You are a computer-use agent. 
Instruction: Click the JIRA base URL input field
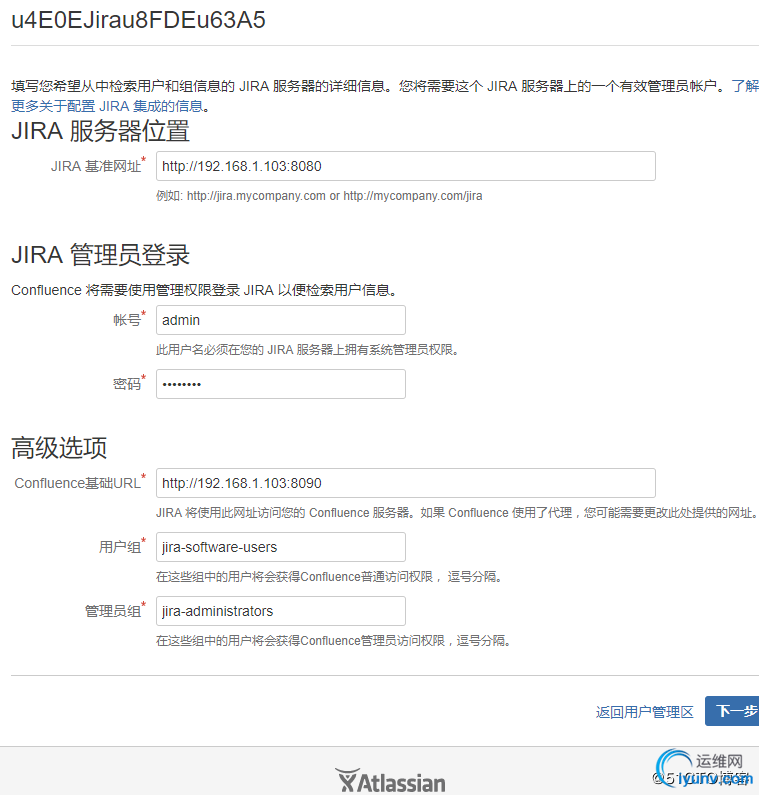pyautogui.click(x=406, y=166)
